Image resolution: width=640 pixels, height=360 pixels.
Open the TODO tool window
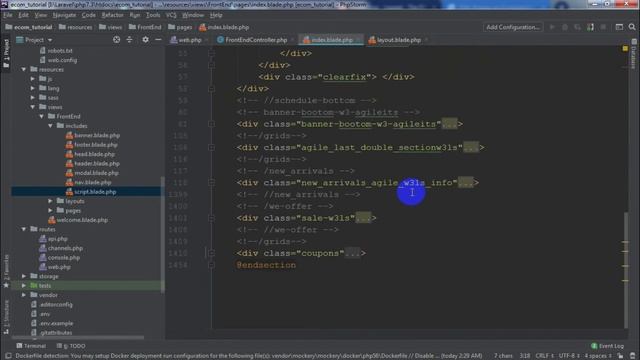[x=71, y=346]
